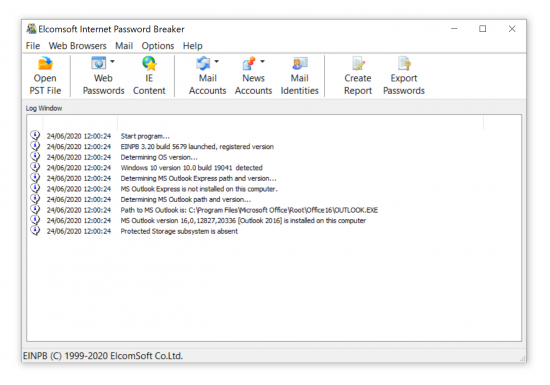Image resolution: width=550 pixels, height=385 pixels.
Task: Select the News Accounts toolbar icon
Action: pyautogui.click(x=249, y=63)
